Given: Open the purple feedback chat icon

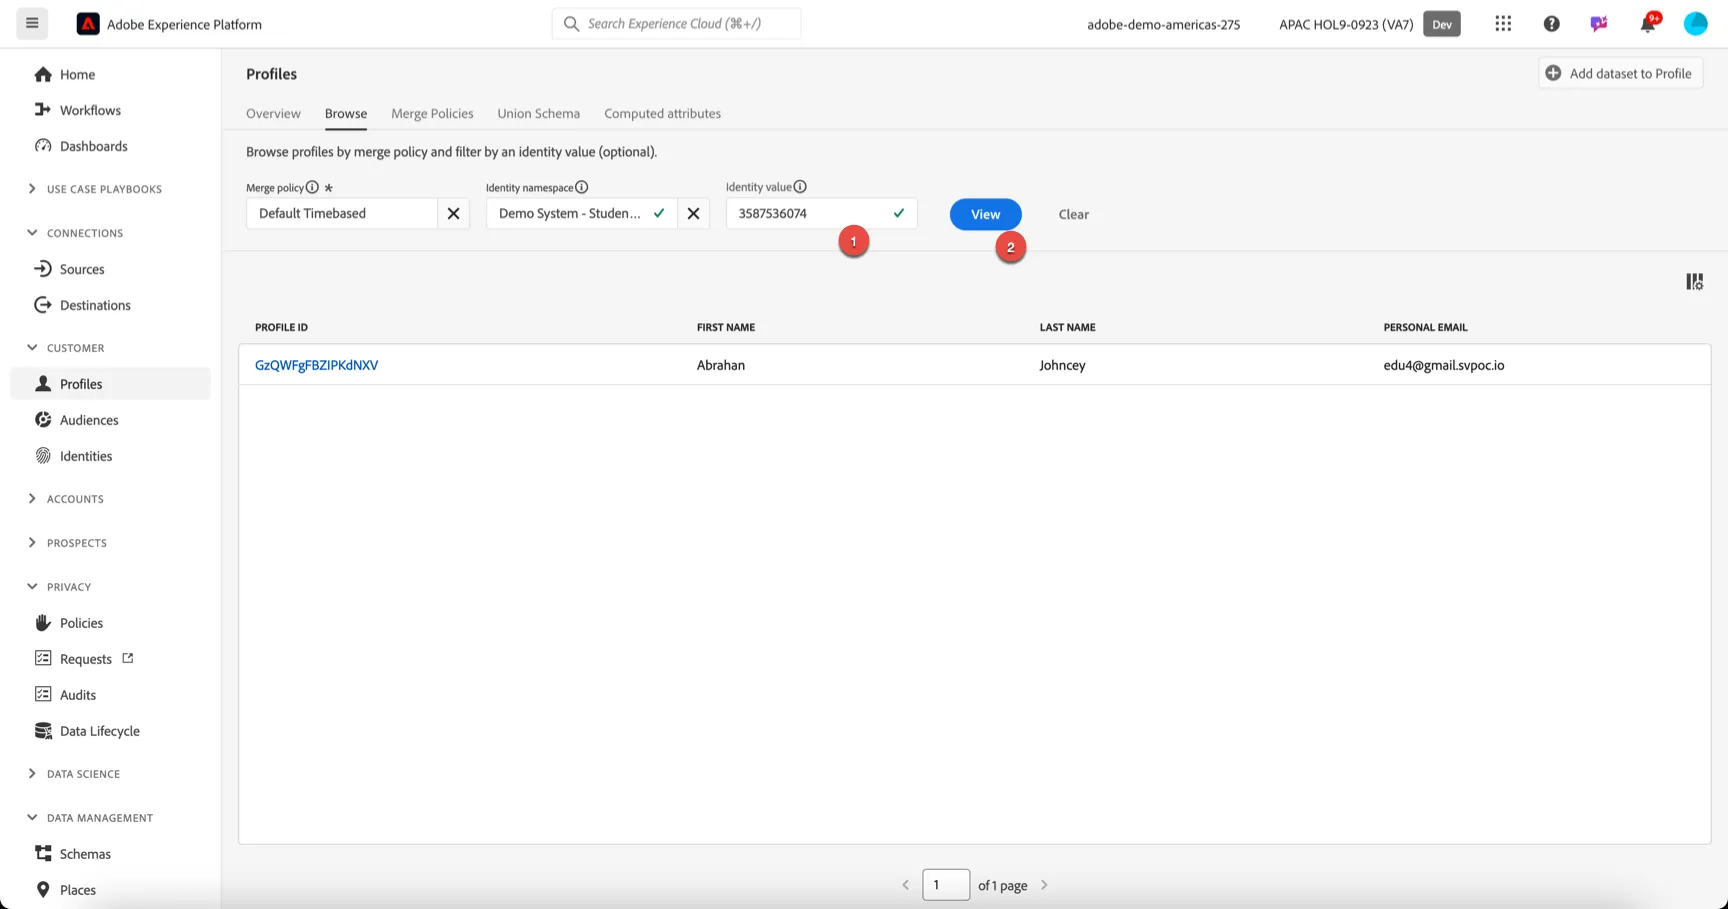Looking at the screenshot, I should pos(1599,23).
